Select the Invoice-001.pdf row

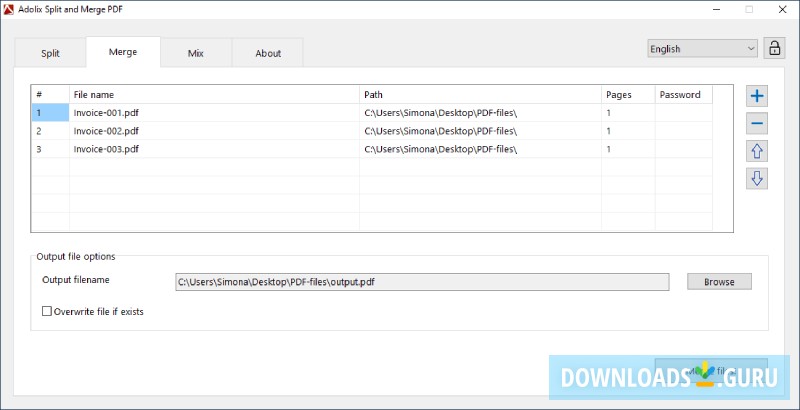[x=372, y=113]
